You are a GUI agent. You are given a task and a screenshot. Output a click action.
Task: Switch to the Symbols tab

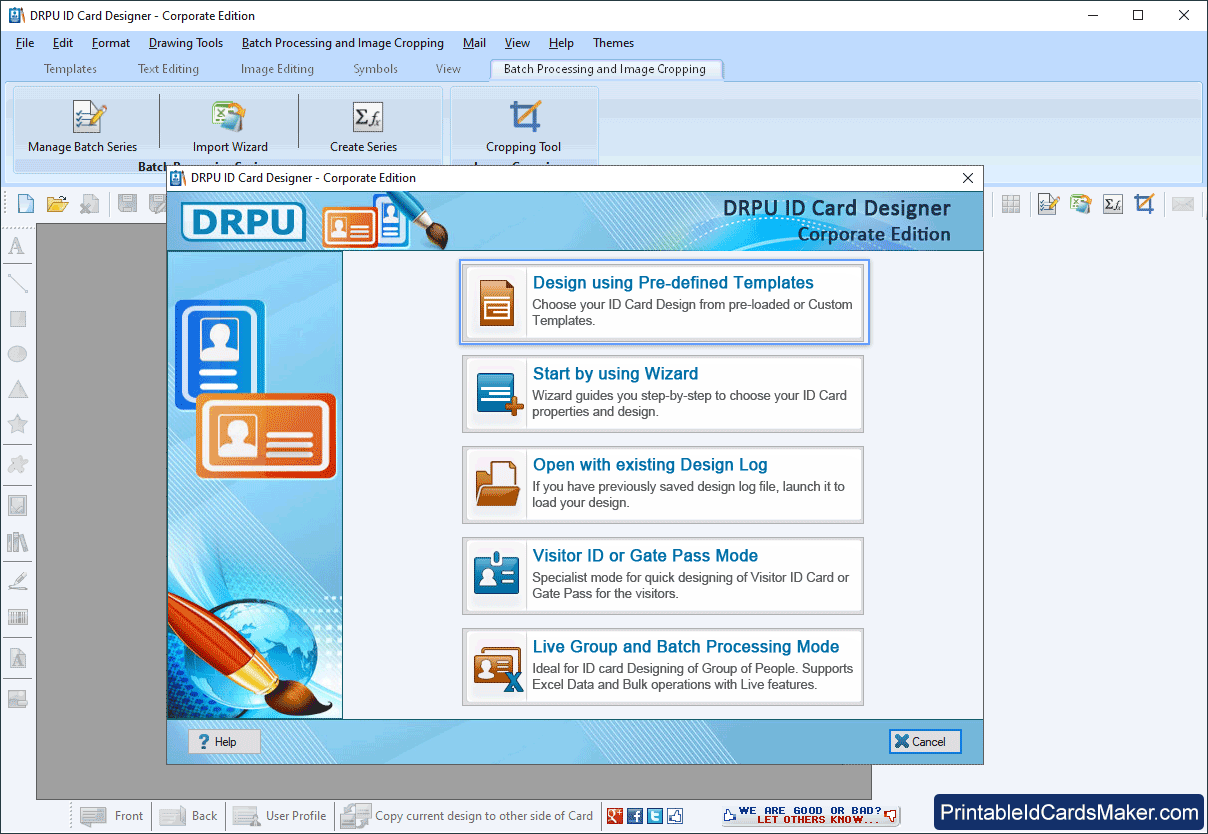[376, 69]
